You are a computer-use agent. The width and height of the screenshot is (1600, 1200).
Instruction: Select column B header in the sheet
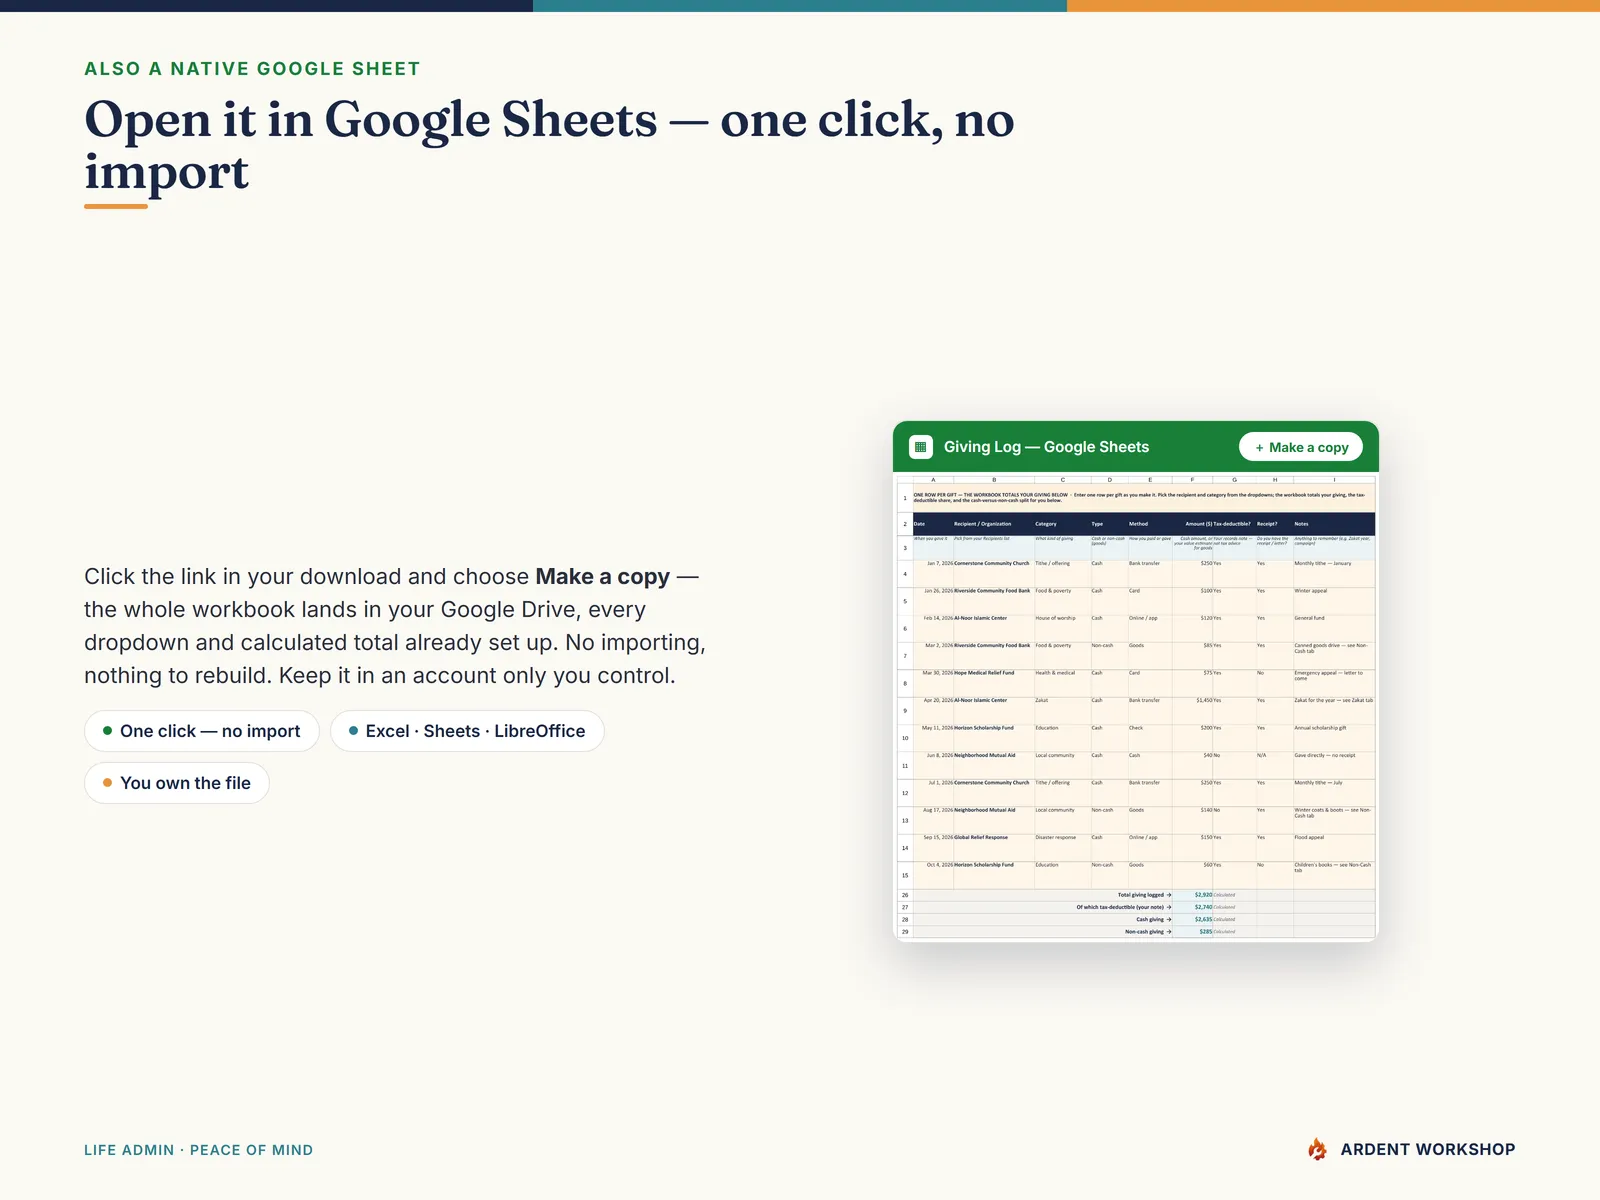click(x=993, y=480)
